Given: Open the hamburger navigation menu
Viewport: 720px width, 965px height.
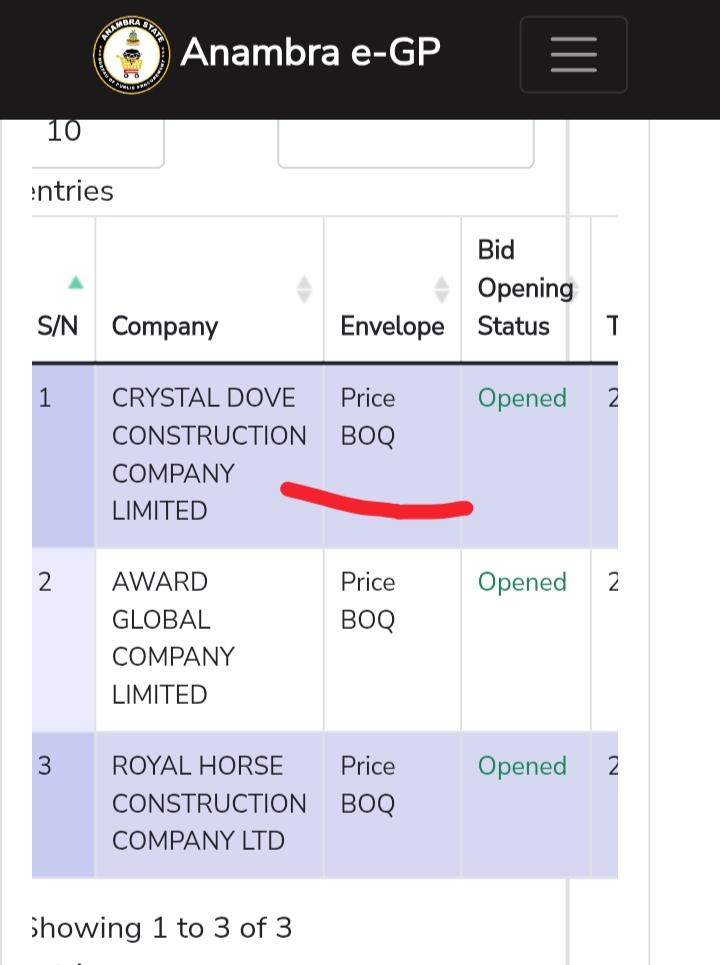Looking at the screenshot, I should point(573,54).
